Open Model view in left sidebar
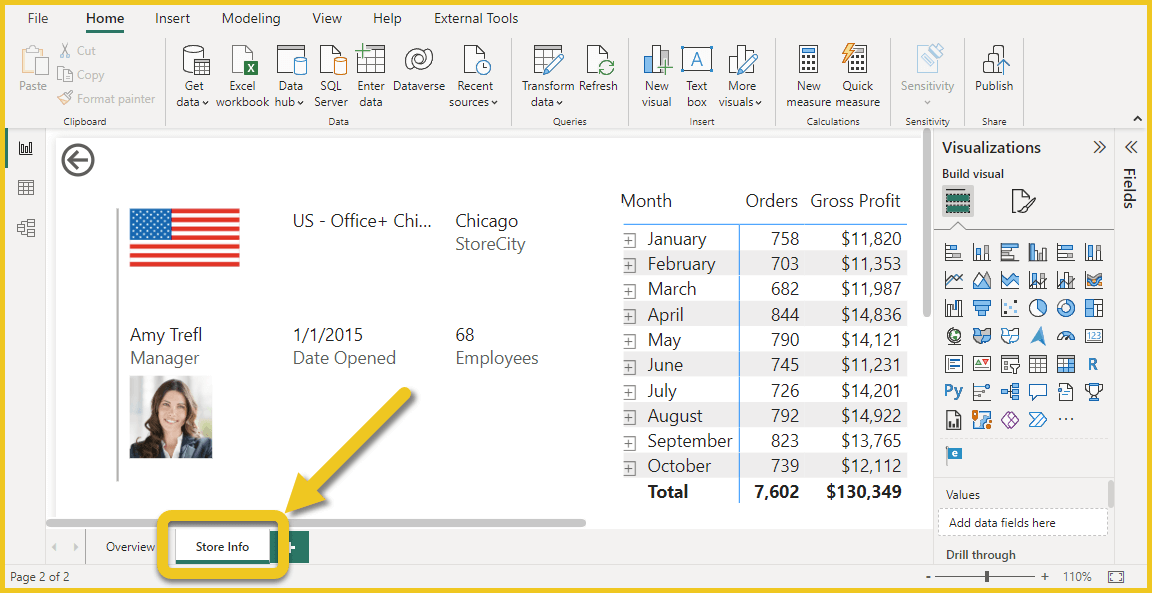 click(26, 228)
